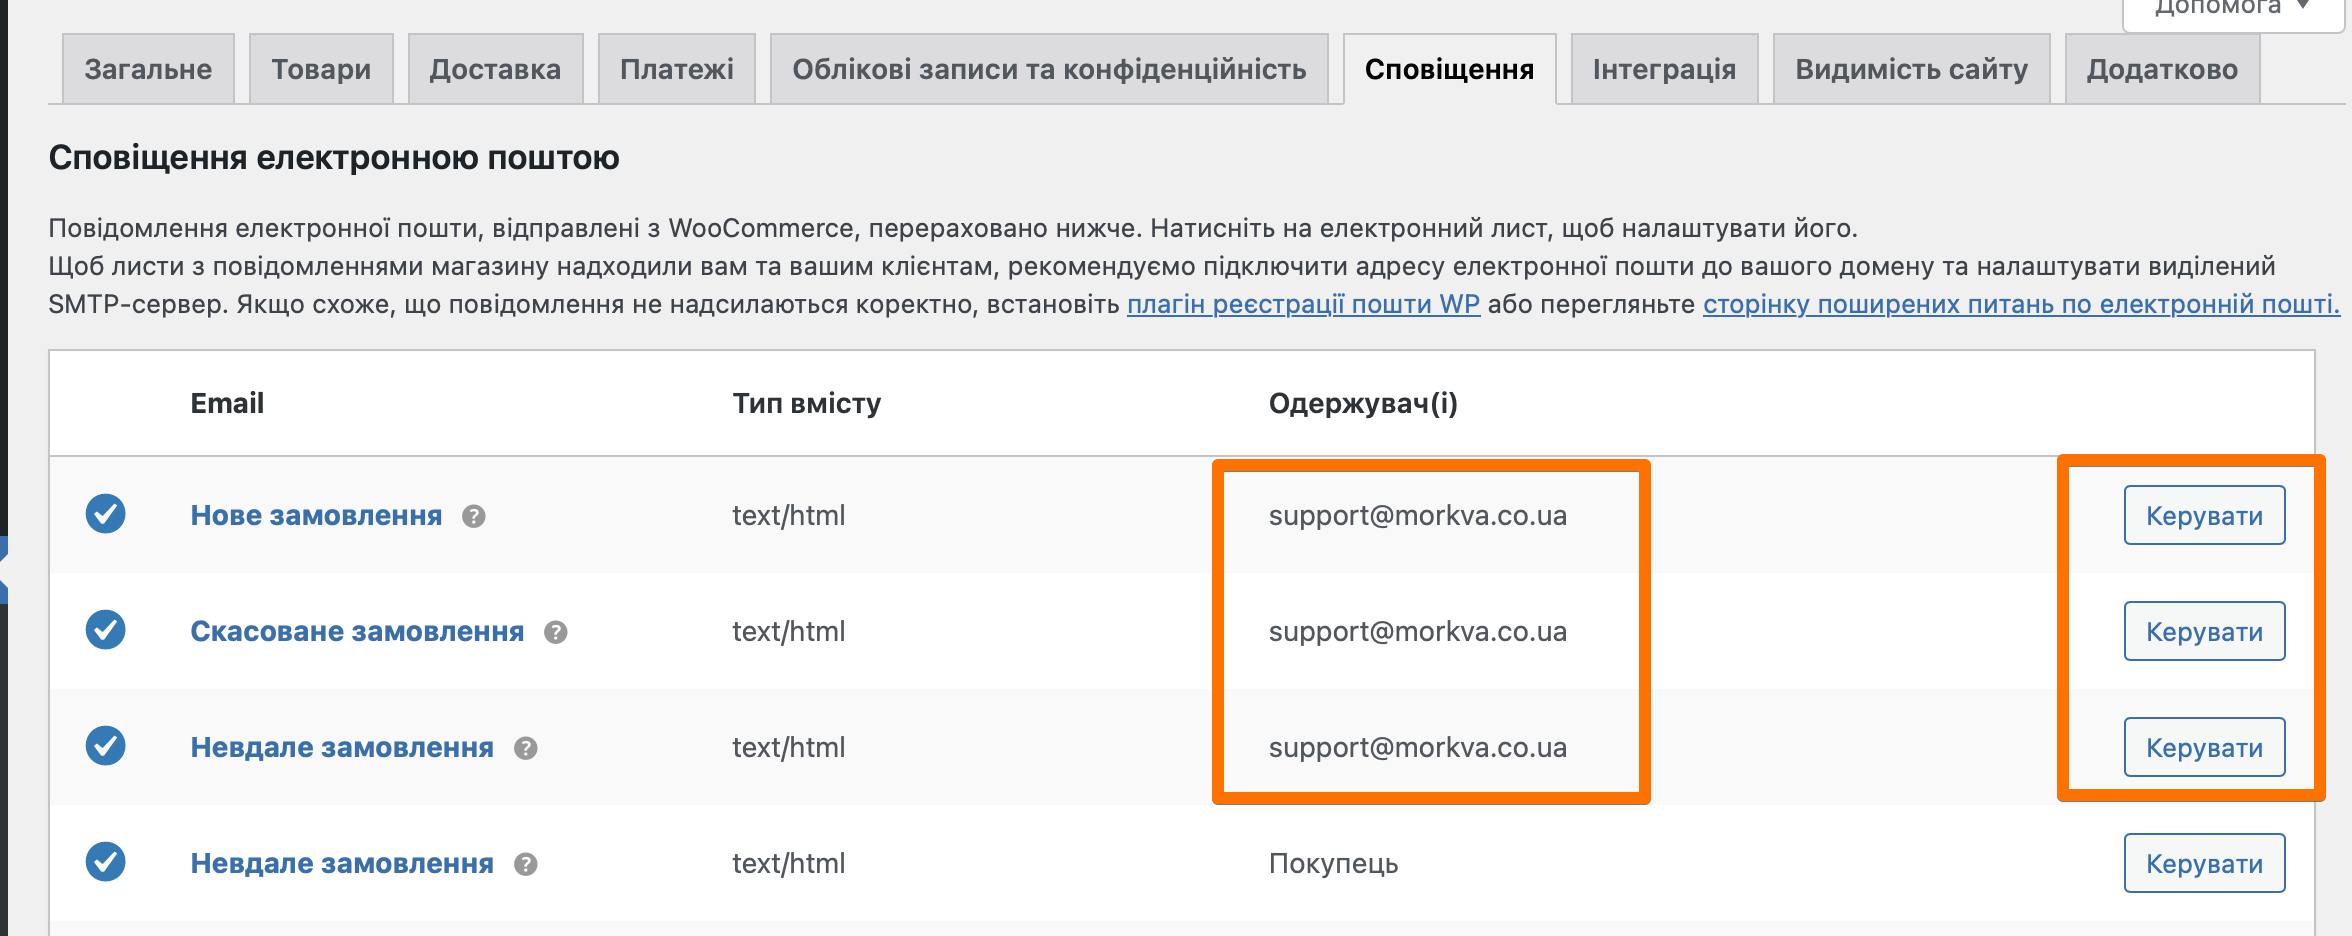
Task: Open the Товари settings tab
Action: pyautogui.click(x=321, y=69)
